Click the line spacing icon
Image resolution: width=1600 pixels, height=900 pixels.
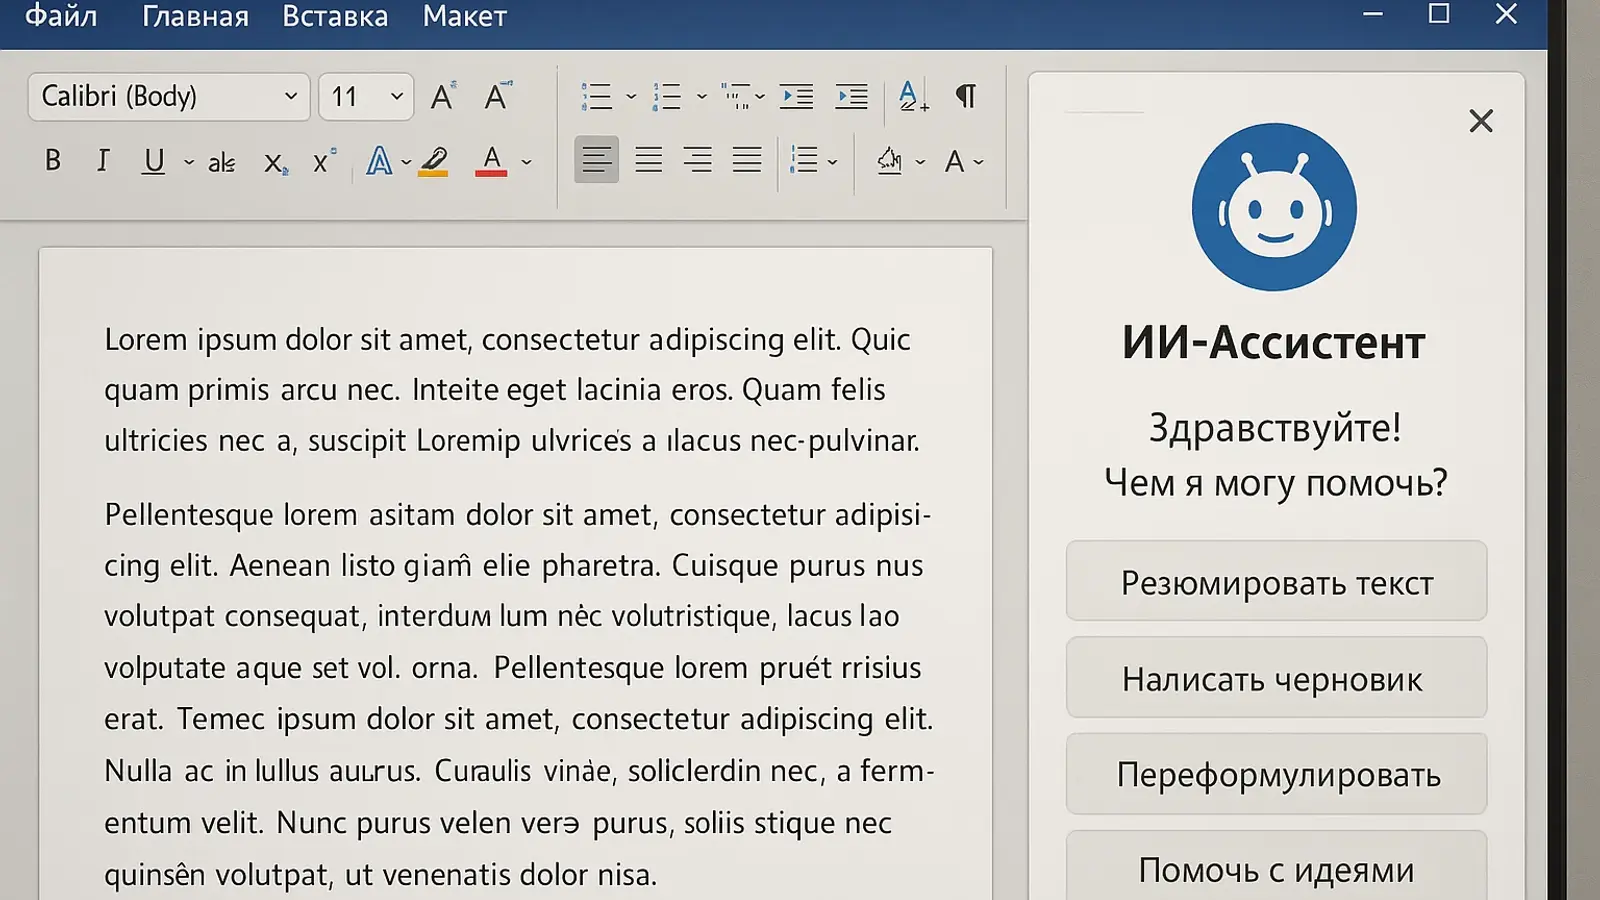coord(804,160)
